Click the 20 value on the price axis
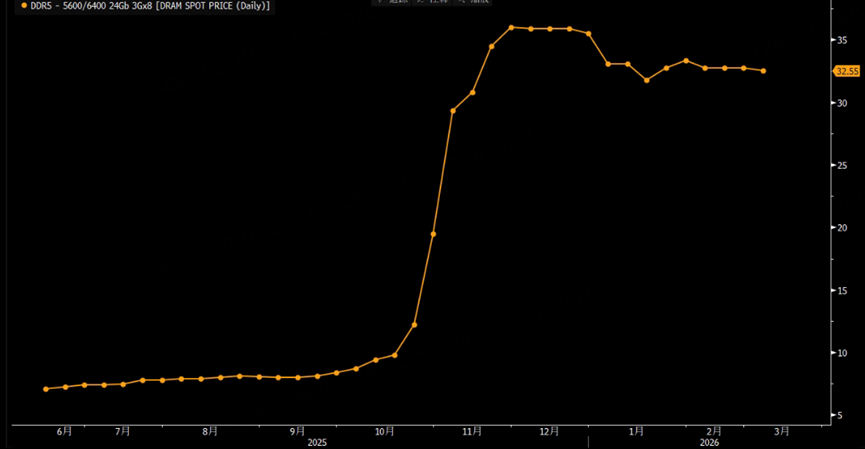The width and height of the screenshot is (865, 449). [x=843, y=228]
